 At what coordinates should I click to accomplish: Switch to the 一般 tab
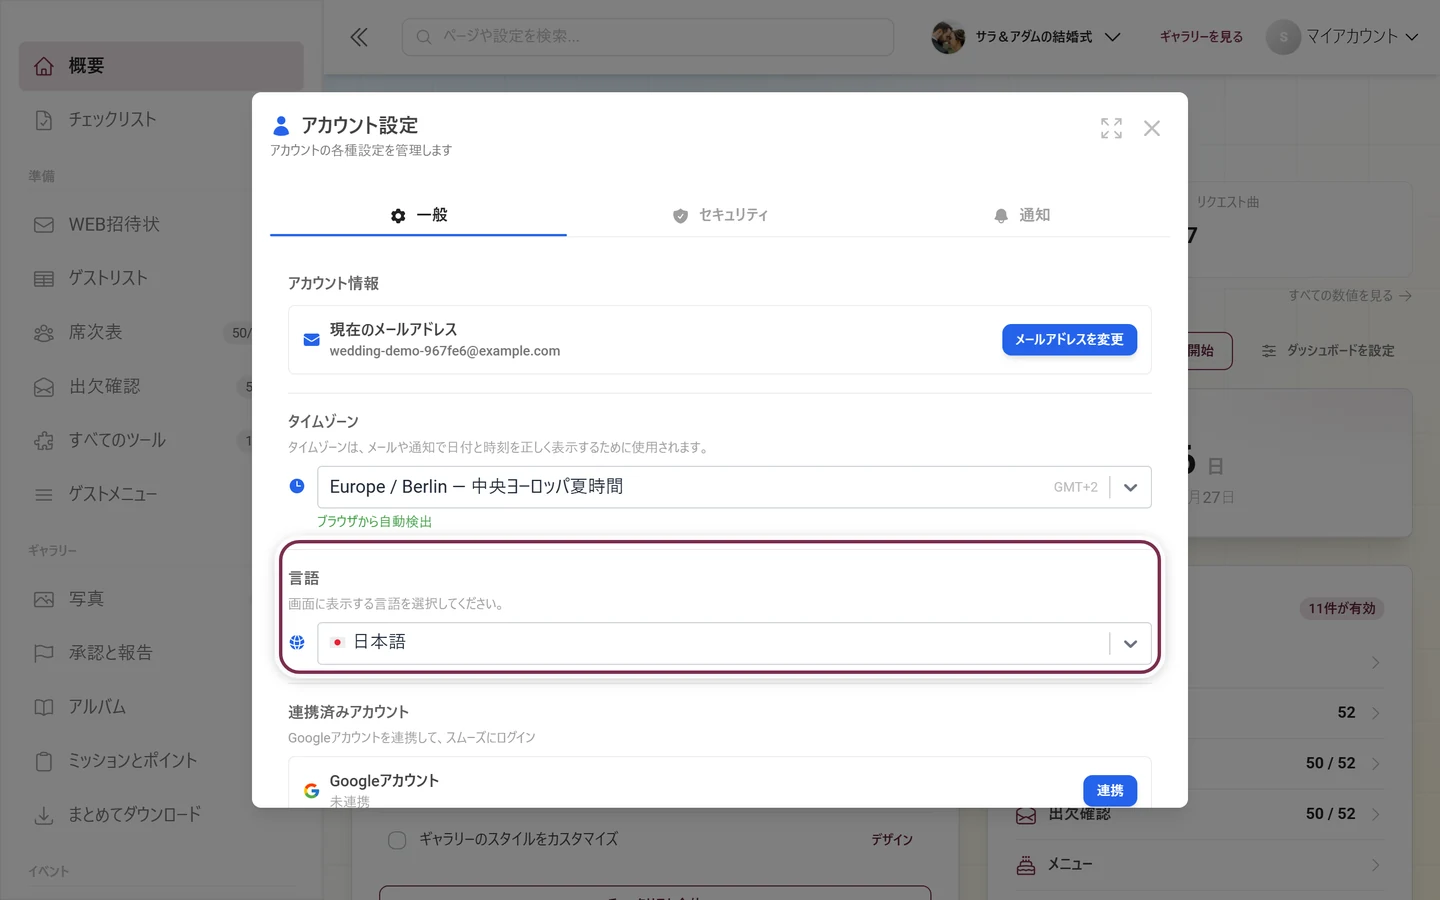pyautogui.click(x=418, y=216)
